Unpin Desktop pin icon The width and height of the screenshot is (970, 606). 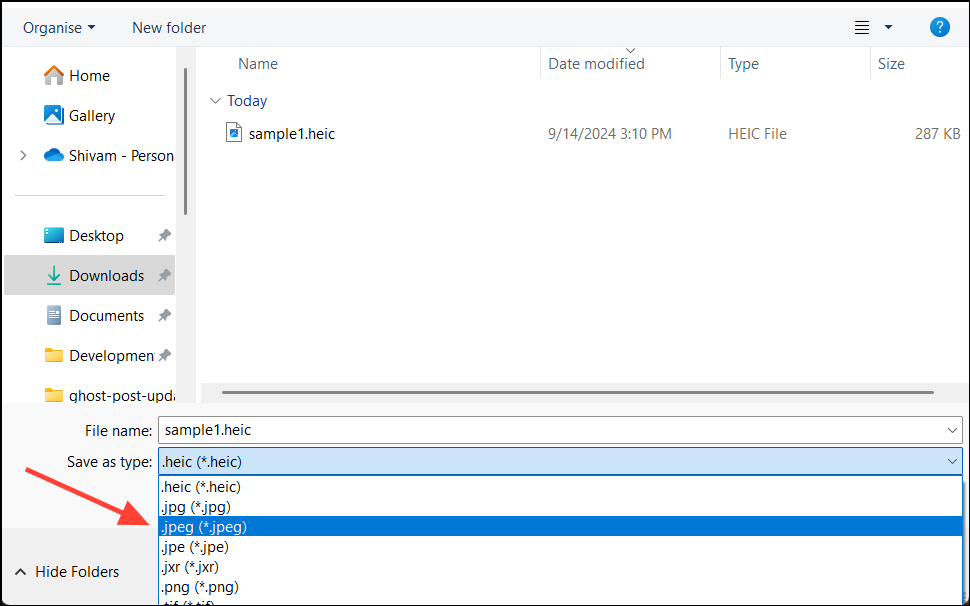pos(164,236)
